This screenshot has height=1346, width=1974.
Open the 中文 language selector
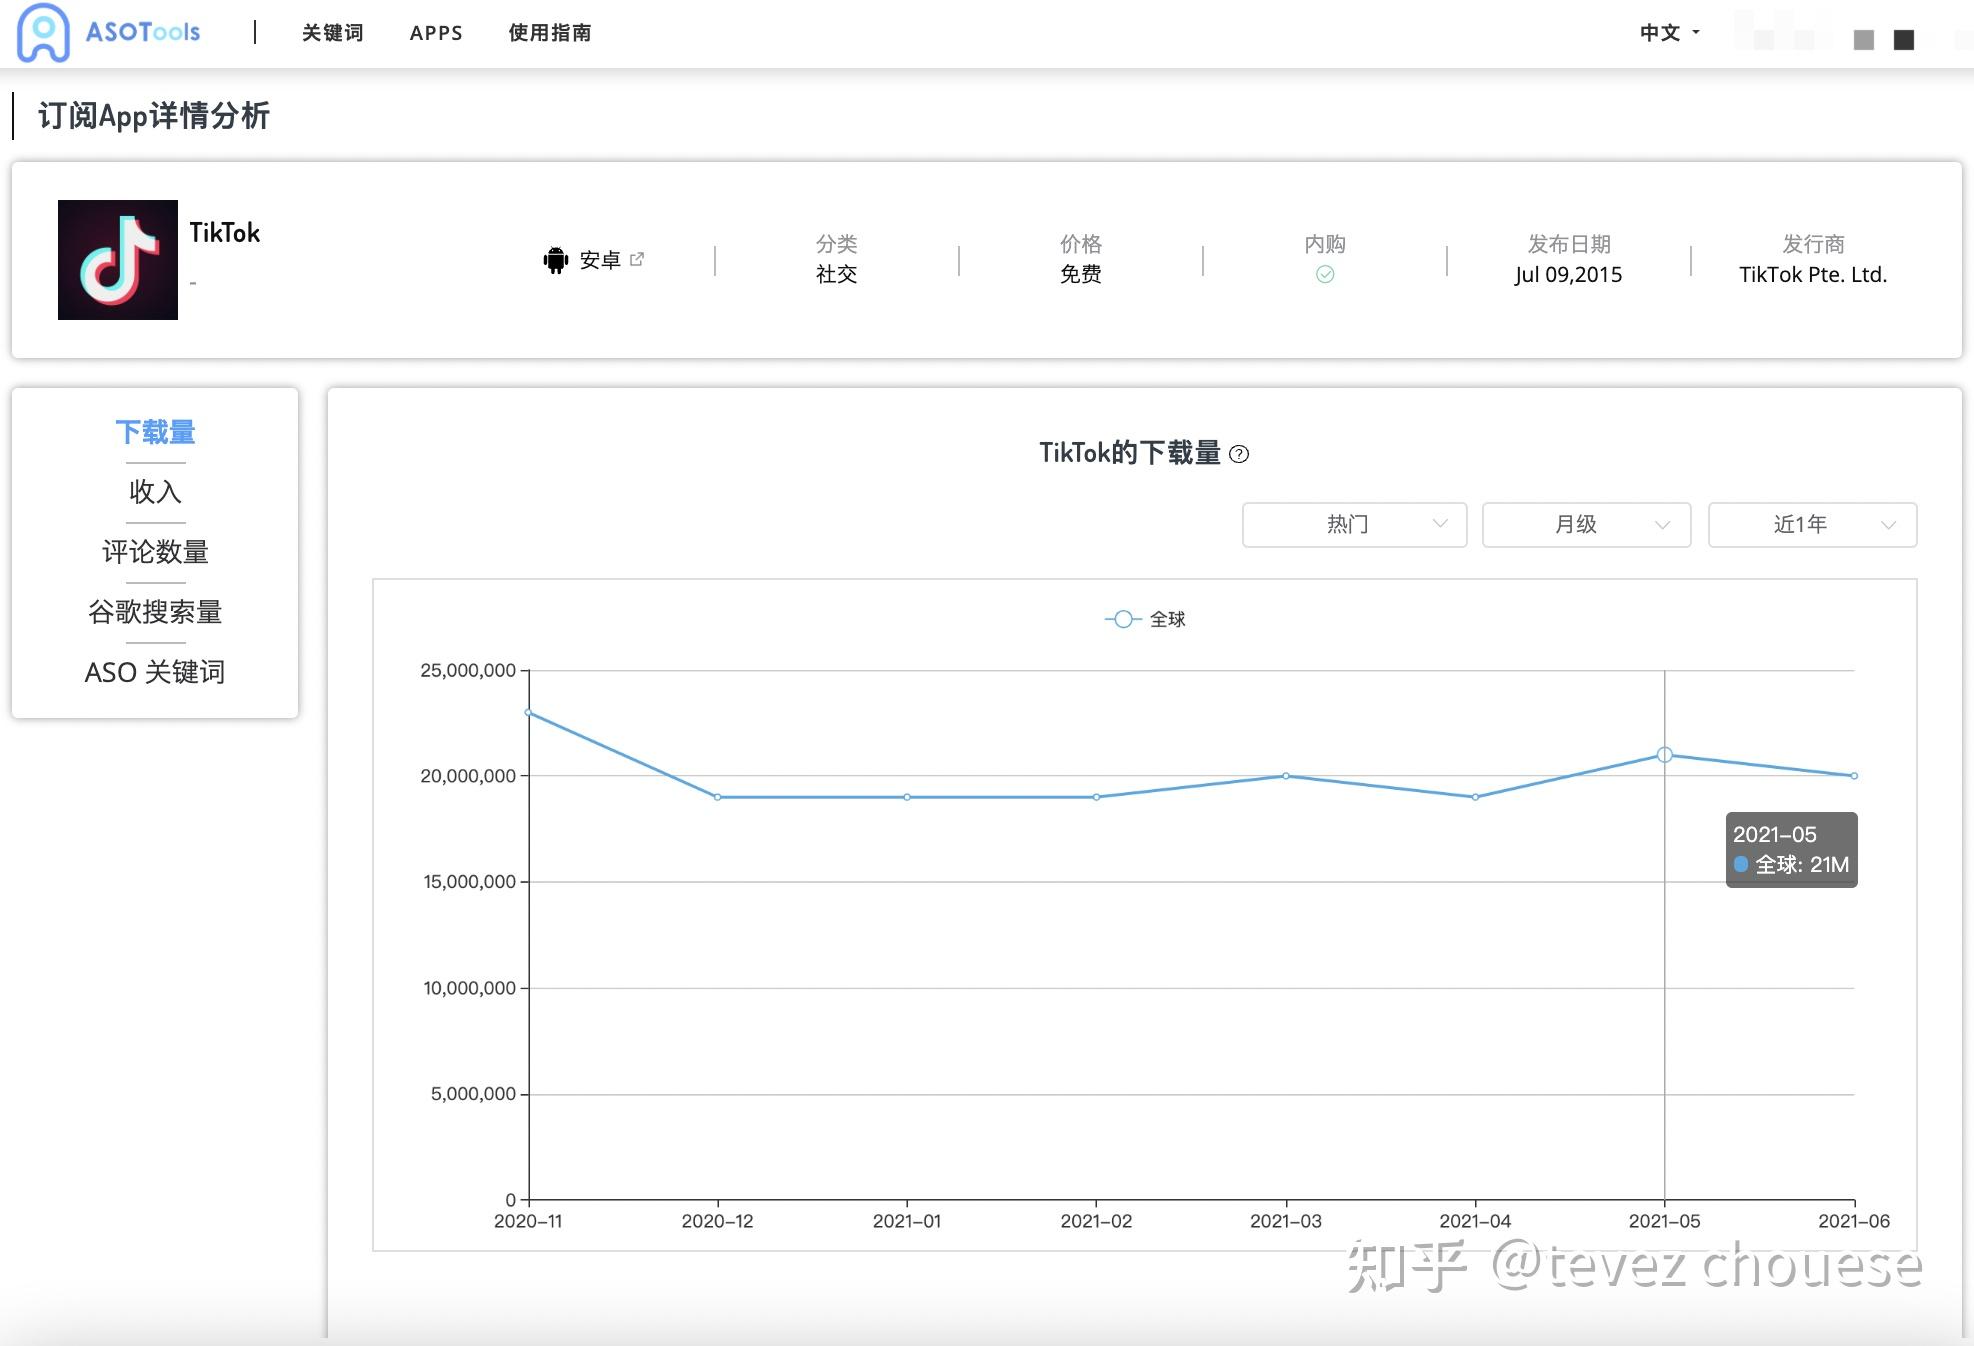pyautogui.click(x=1668, y=33)
